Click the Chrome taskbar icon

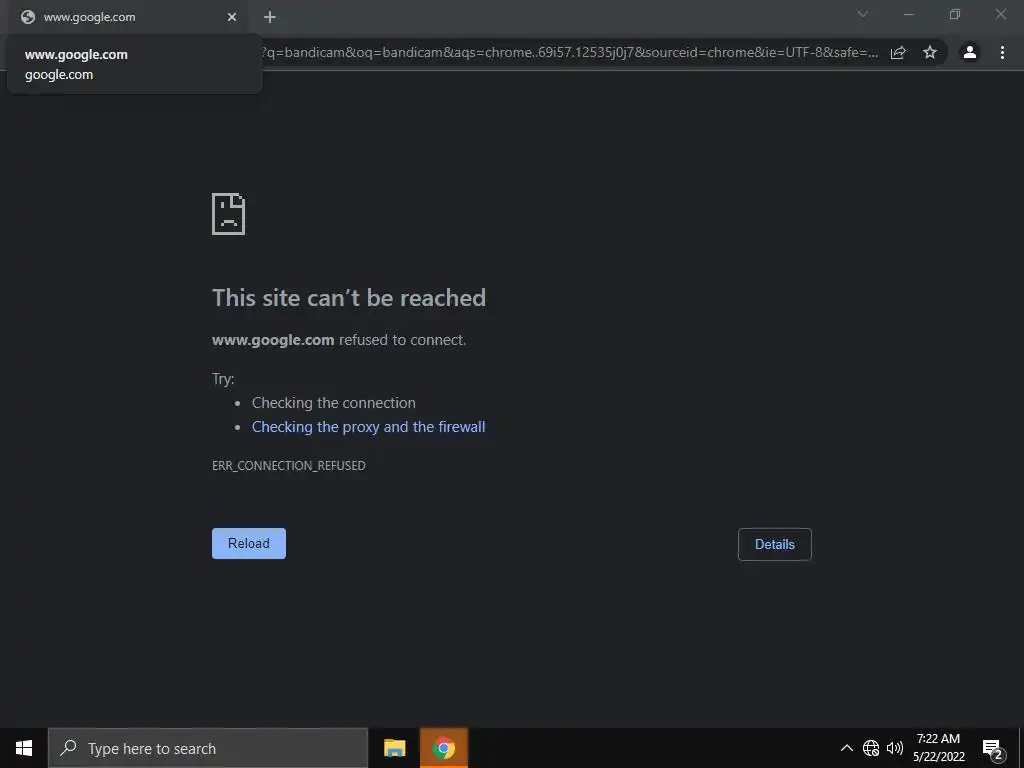tap(443, 748)
